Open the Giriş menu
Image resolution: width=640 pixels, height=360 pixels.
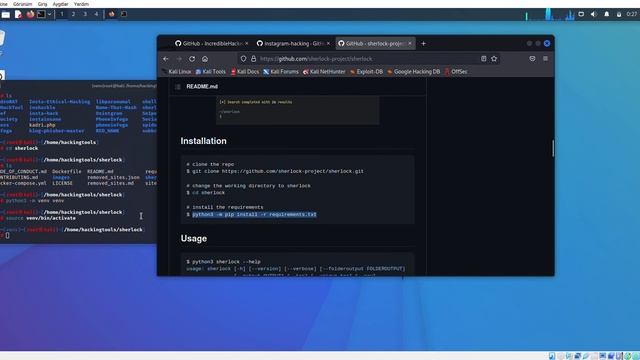click(42, 4)
